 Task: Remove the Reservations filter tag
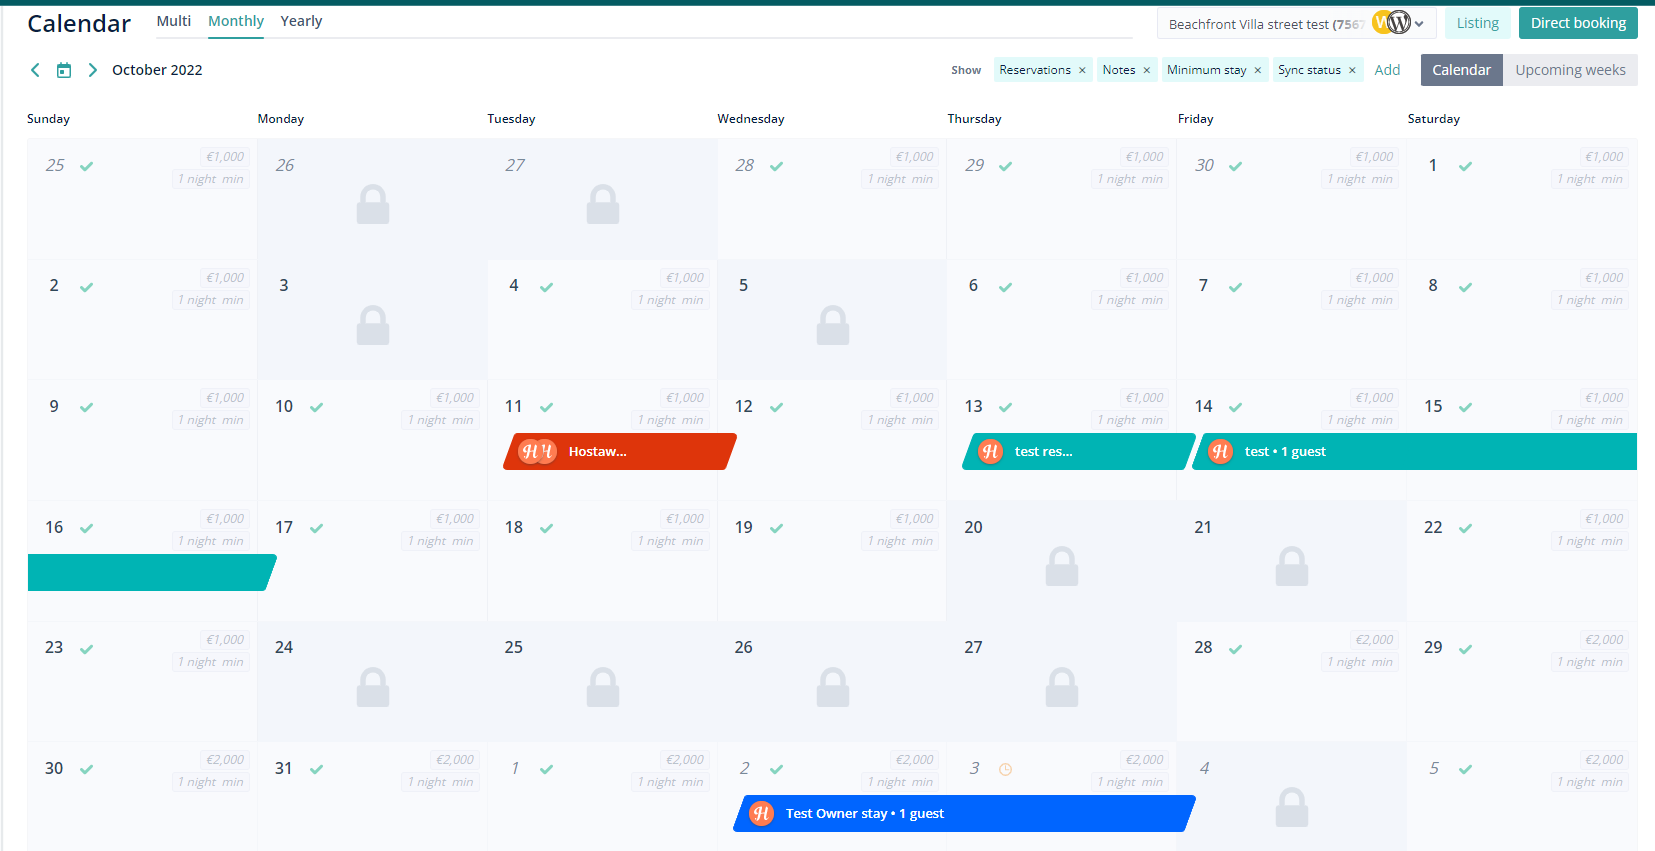pyautogui.click(x=1082, y=70)
